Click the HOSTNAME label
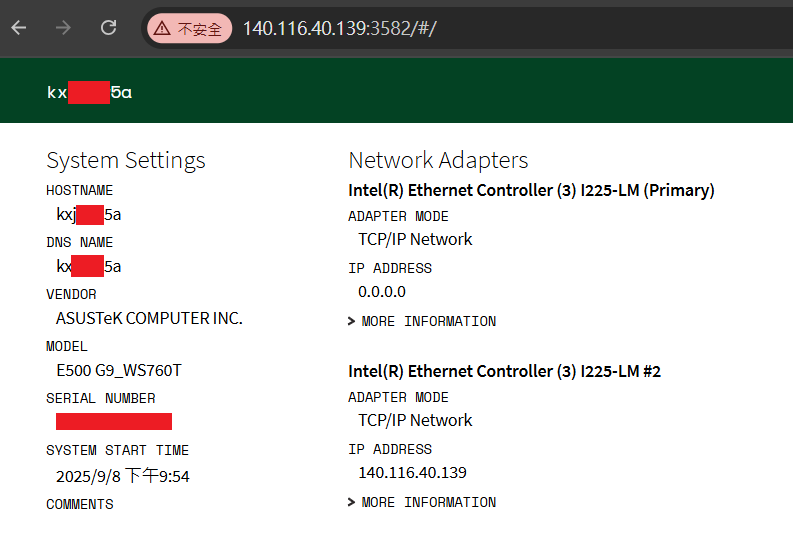The width and height of the screenshot is (793, 552). [x=79, y=190]
